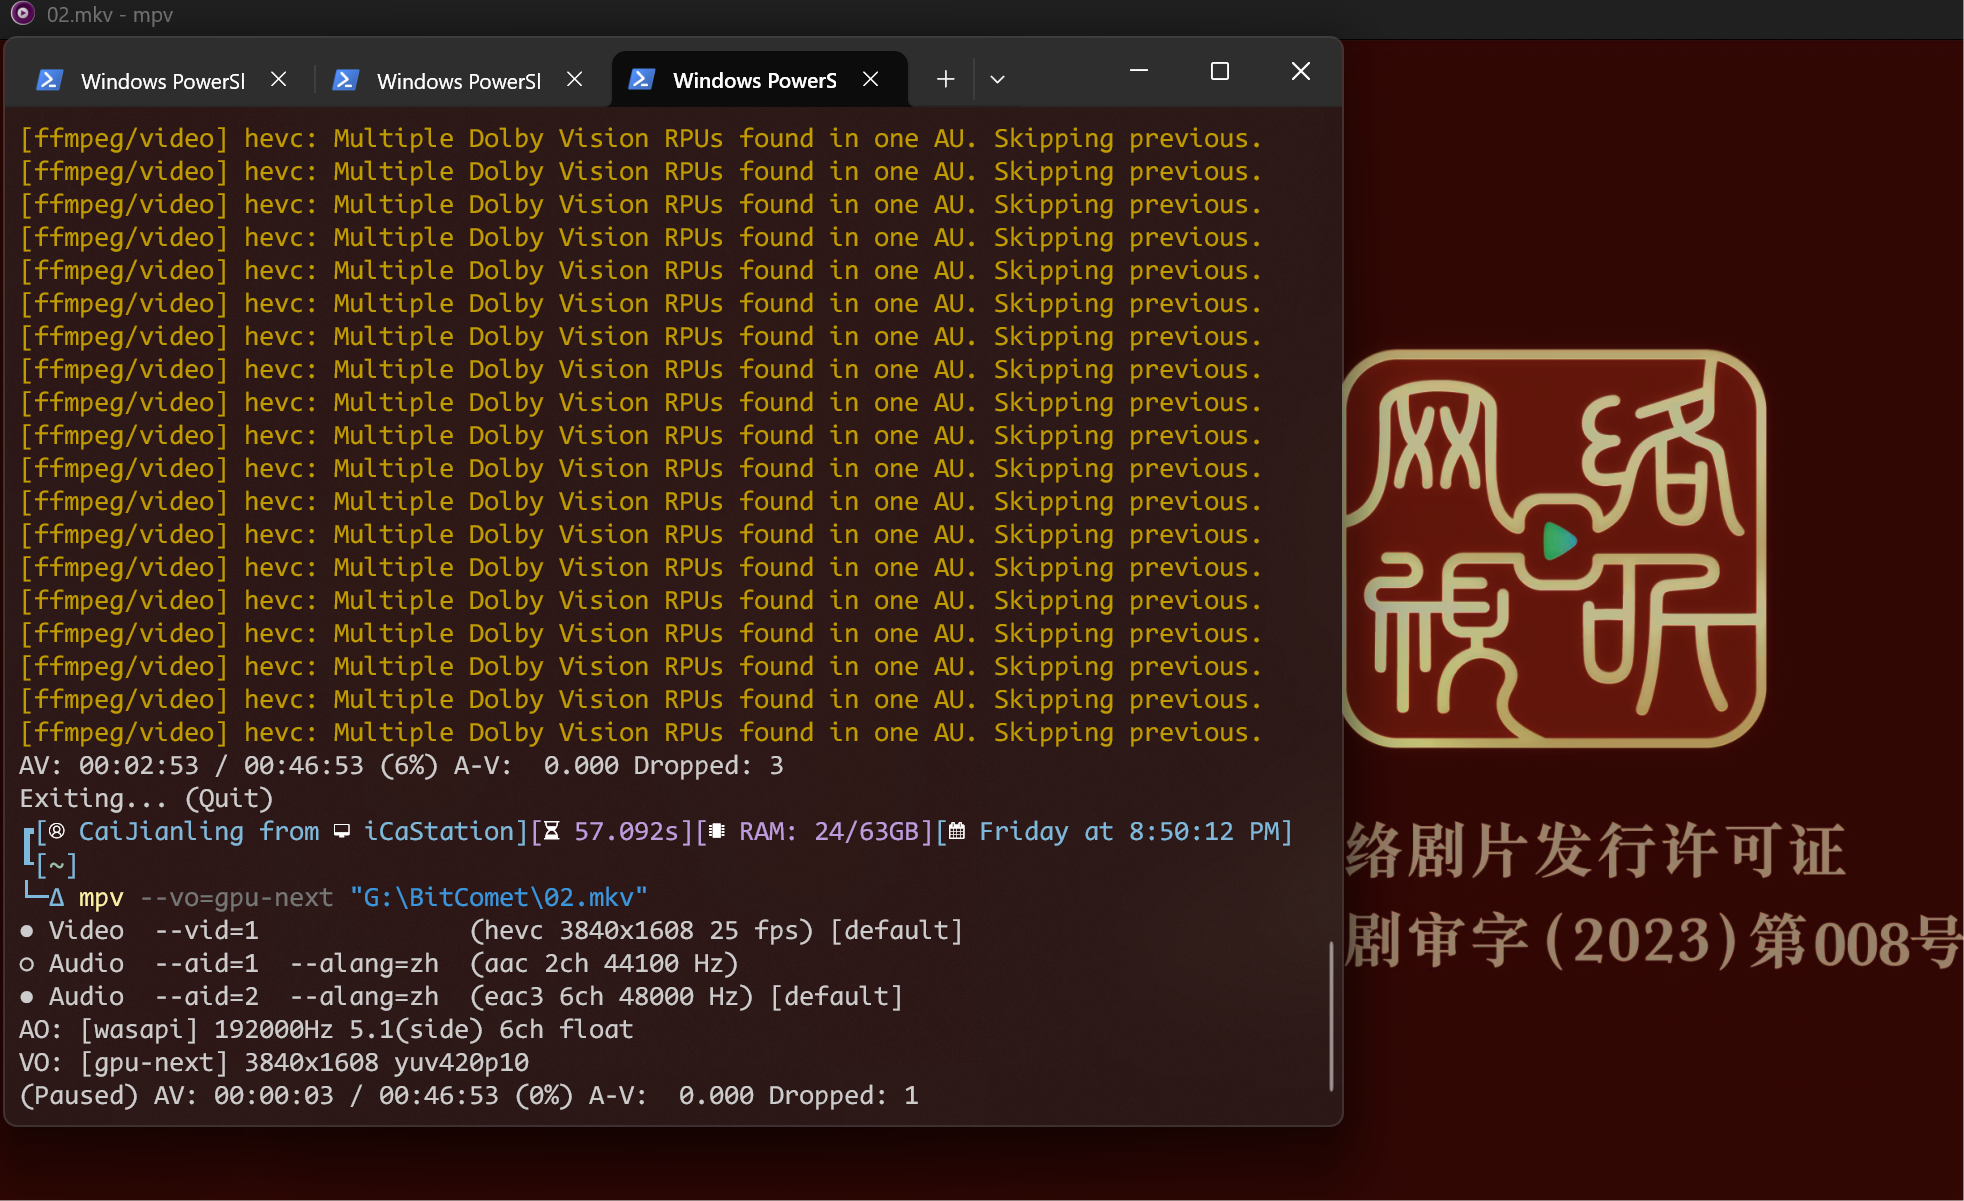The image size is (1964, 1201).
Task: Click the memory chip icon before RAM
Action: [x=716, y=831]
